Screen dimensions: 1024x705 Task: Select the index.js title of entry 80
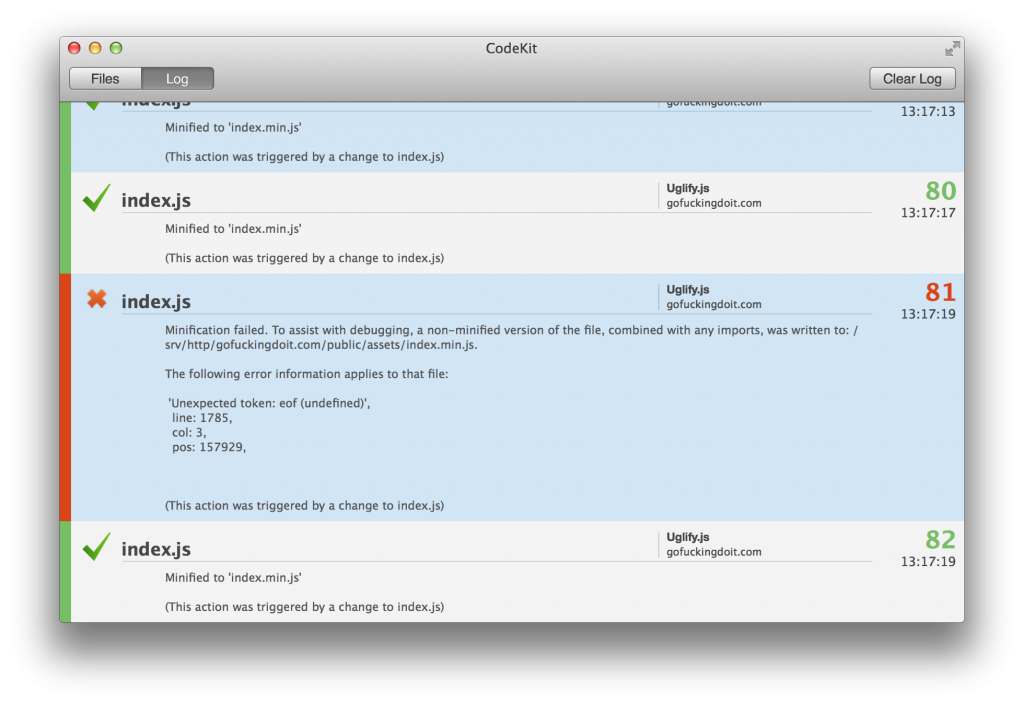point(156,201)
